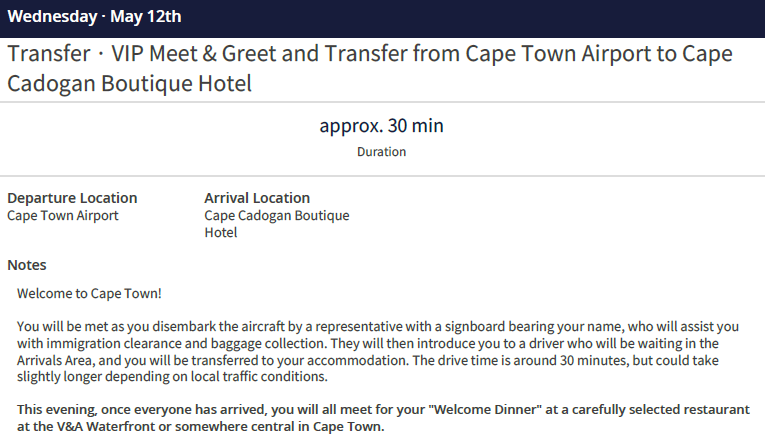Click the bold Welcome Dinner paragraph
Viewport: 765px width, 447px height.
(380, 418)
